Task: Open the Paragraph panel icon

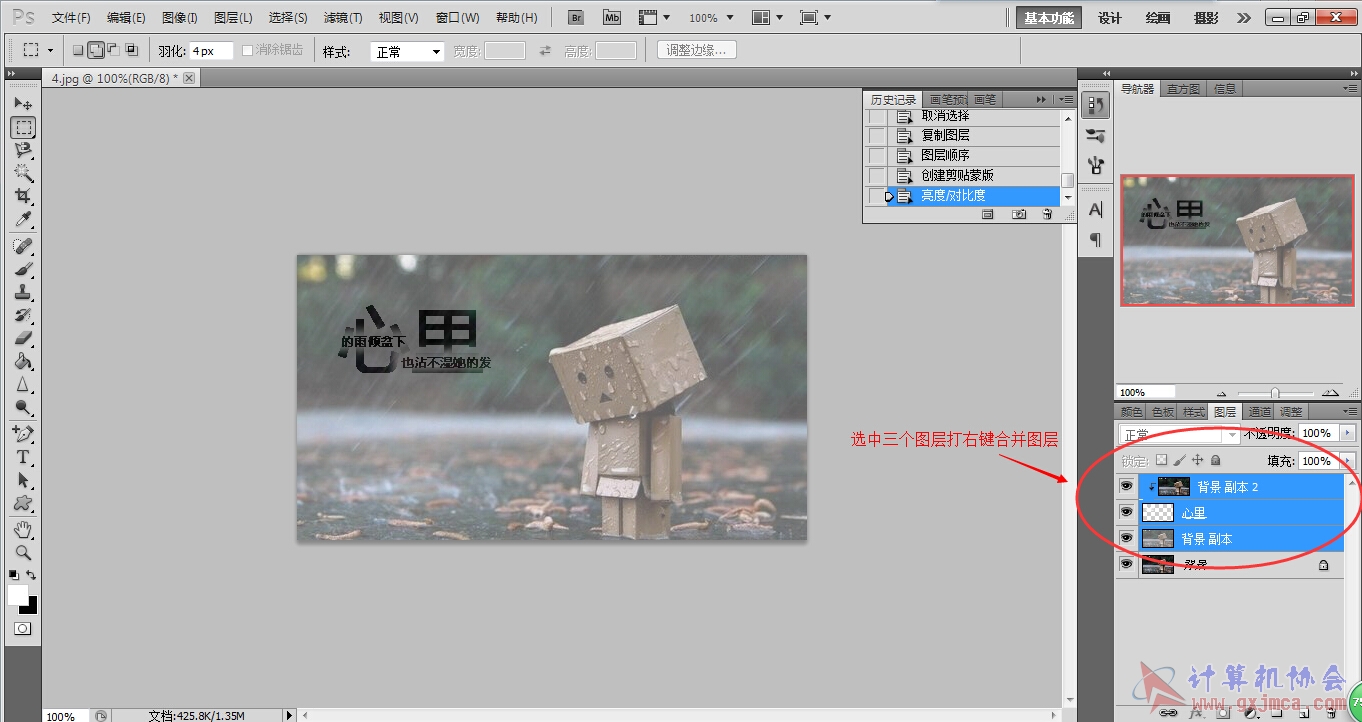Action: point(1096,240)
